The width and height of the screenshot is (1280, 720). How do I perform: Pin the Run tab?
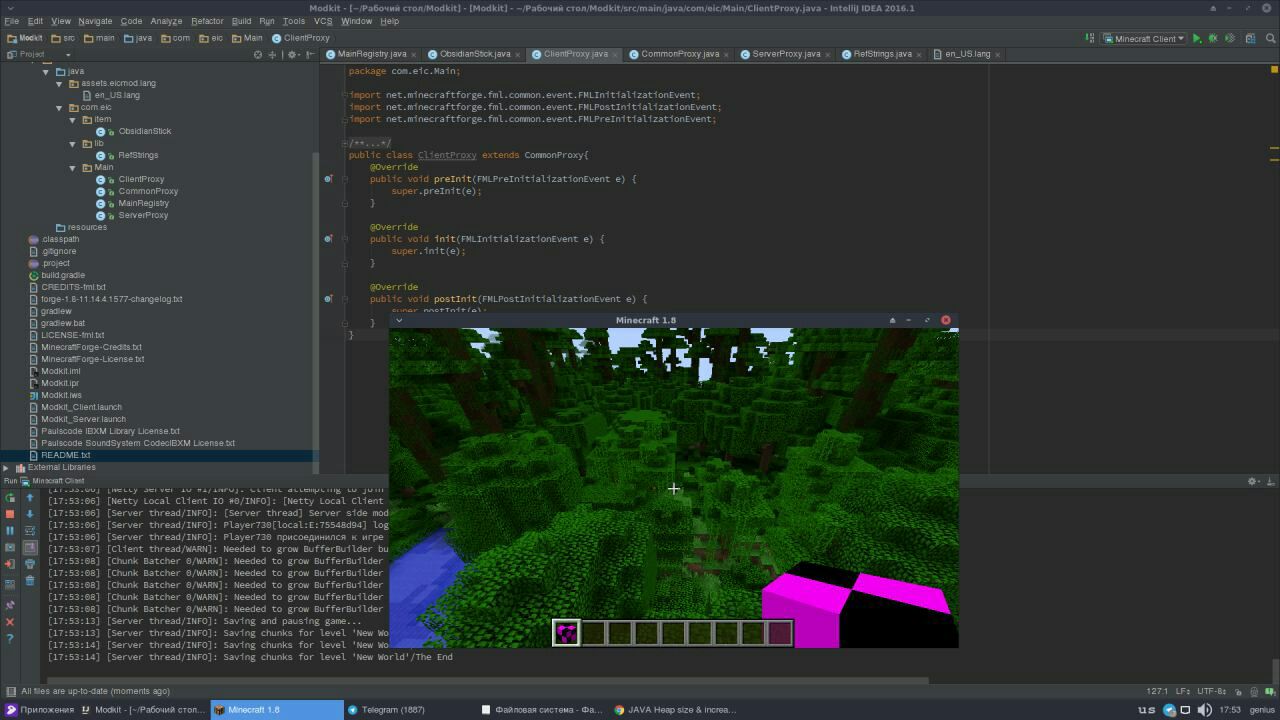(10, 605)
